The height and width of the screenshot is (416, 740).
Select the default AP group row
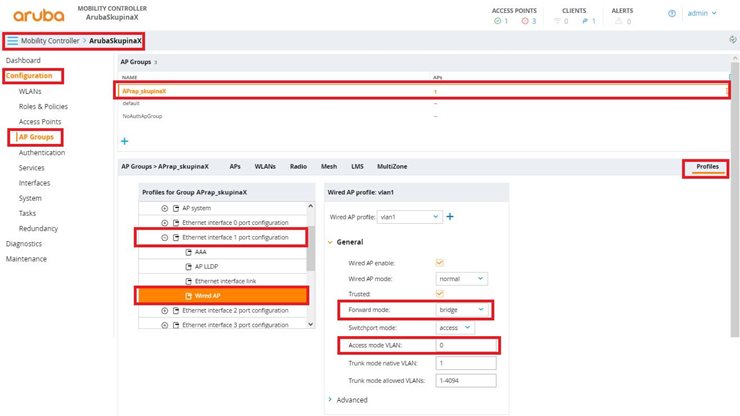click(x=422, y=103)
